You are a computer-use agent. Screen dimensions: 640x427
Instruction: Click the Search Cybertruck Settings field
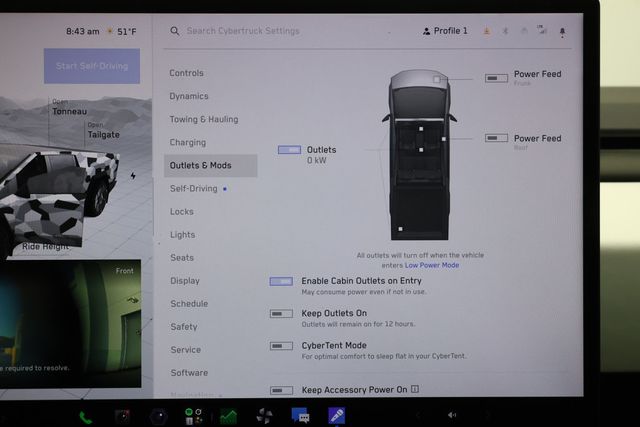pos(243,31)
